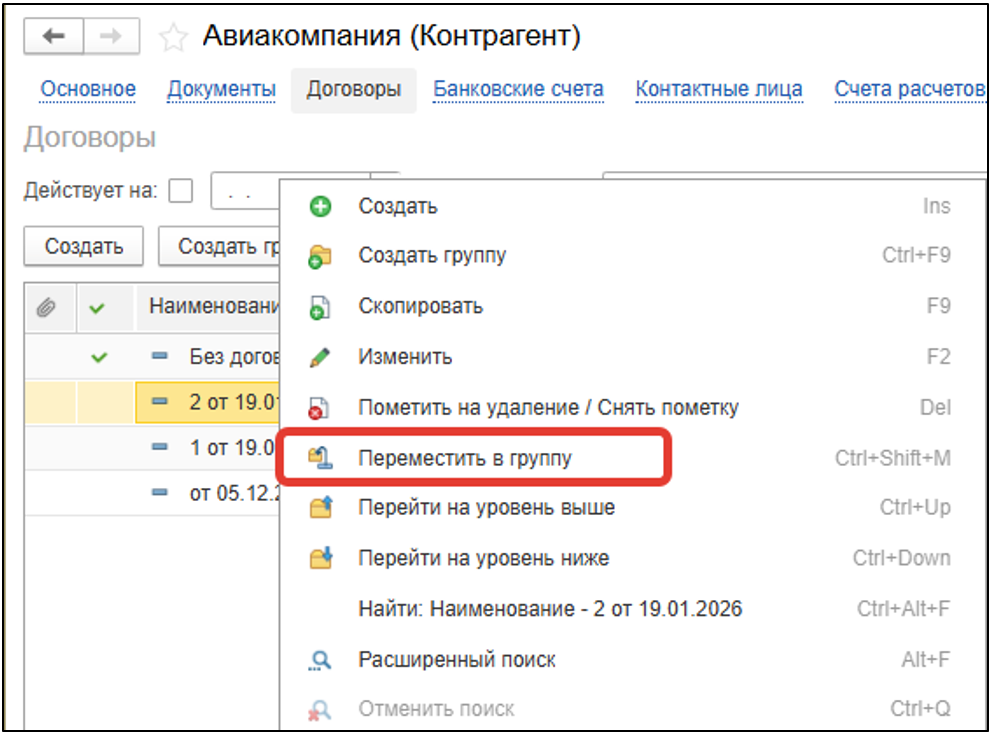Viewport: 993px width, 737px height.
Task: Click the copy document icon beside Скопировать
Action: [x=320, y=307]
